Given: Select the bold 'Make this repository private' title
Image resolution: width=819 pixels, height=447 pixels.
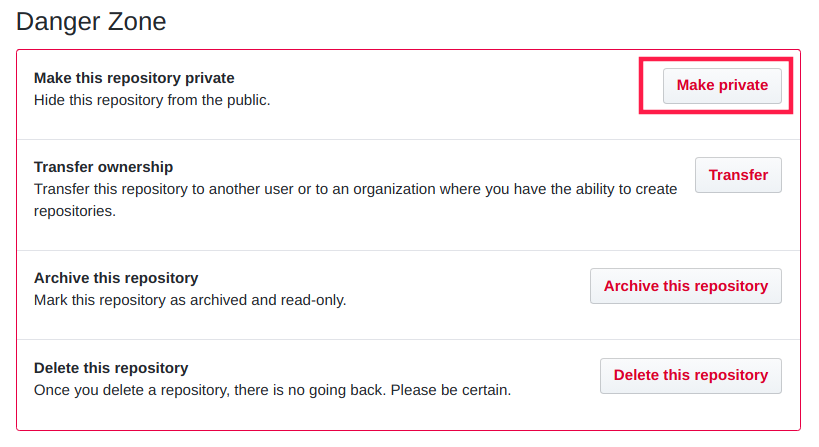Looking at the screenshot, I should tap(134, 78).
